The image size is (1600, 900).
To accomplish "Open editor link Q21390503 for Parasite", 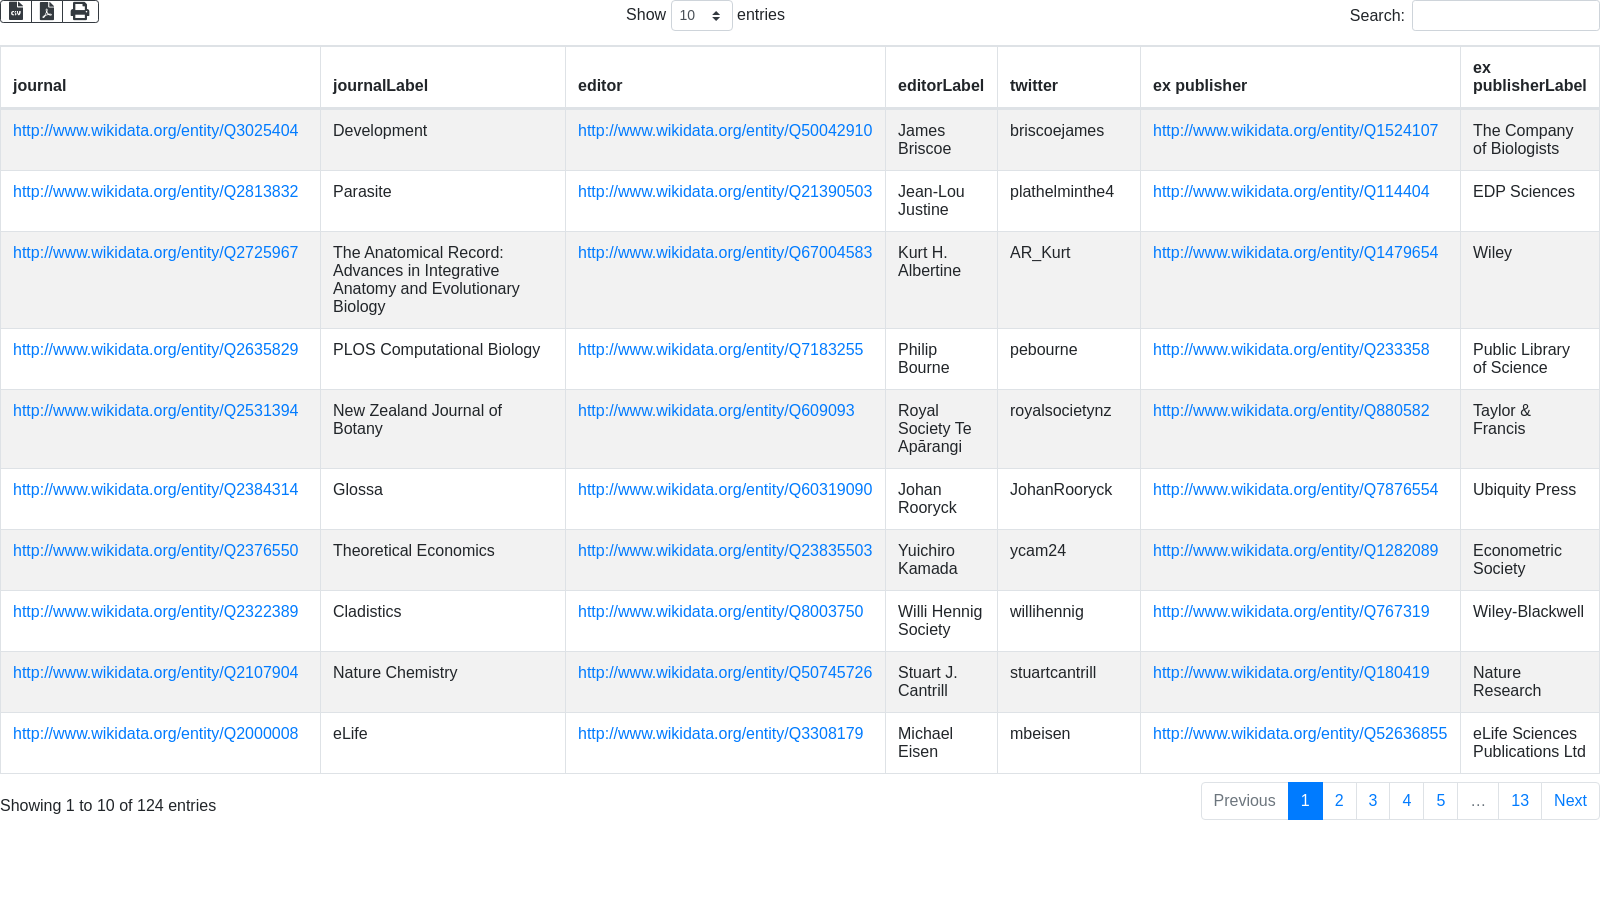I will click(724, 192).
